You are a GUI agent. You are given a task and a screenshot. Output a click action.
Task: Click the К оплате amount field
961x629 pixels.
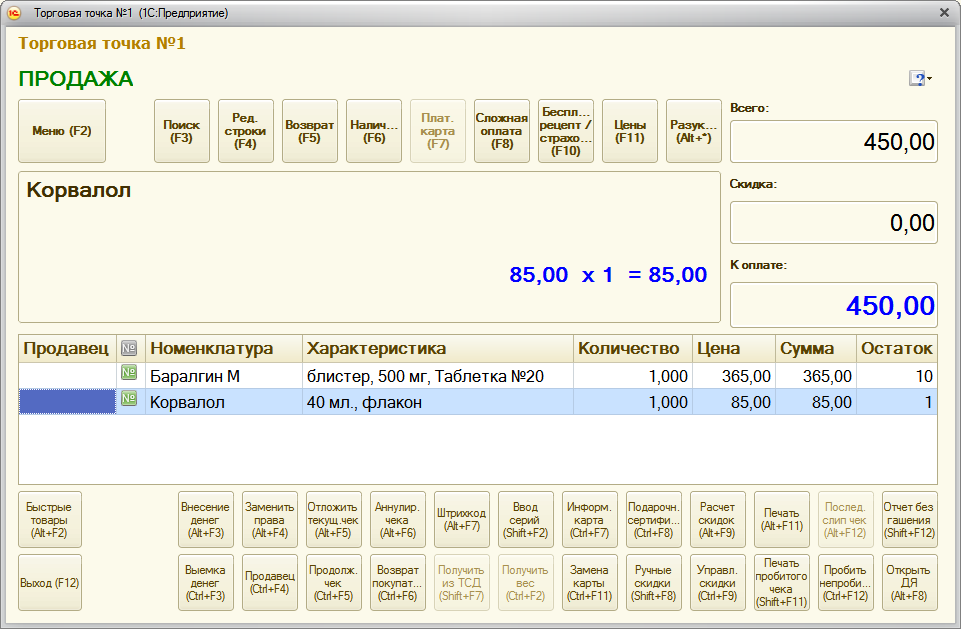coord(833,305)
